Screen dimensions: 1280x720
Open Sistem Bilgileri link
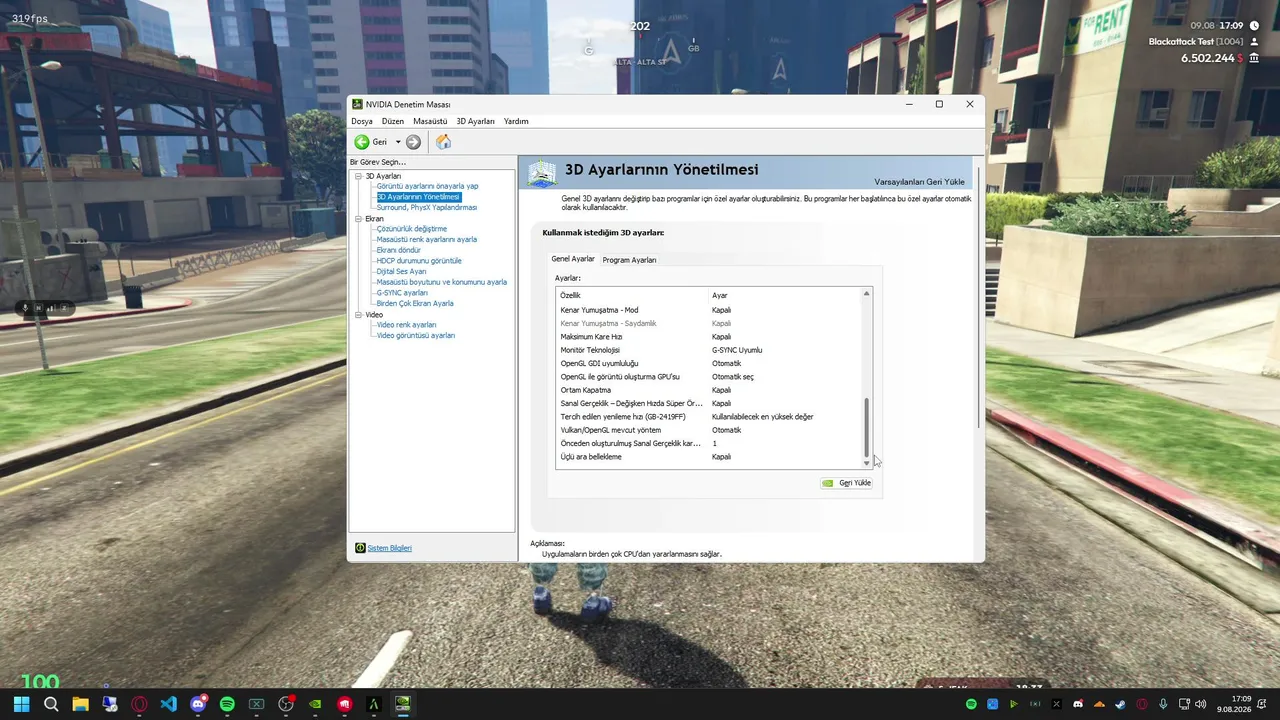tap(389, 548)
